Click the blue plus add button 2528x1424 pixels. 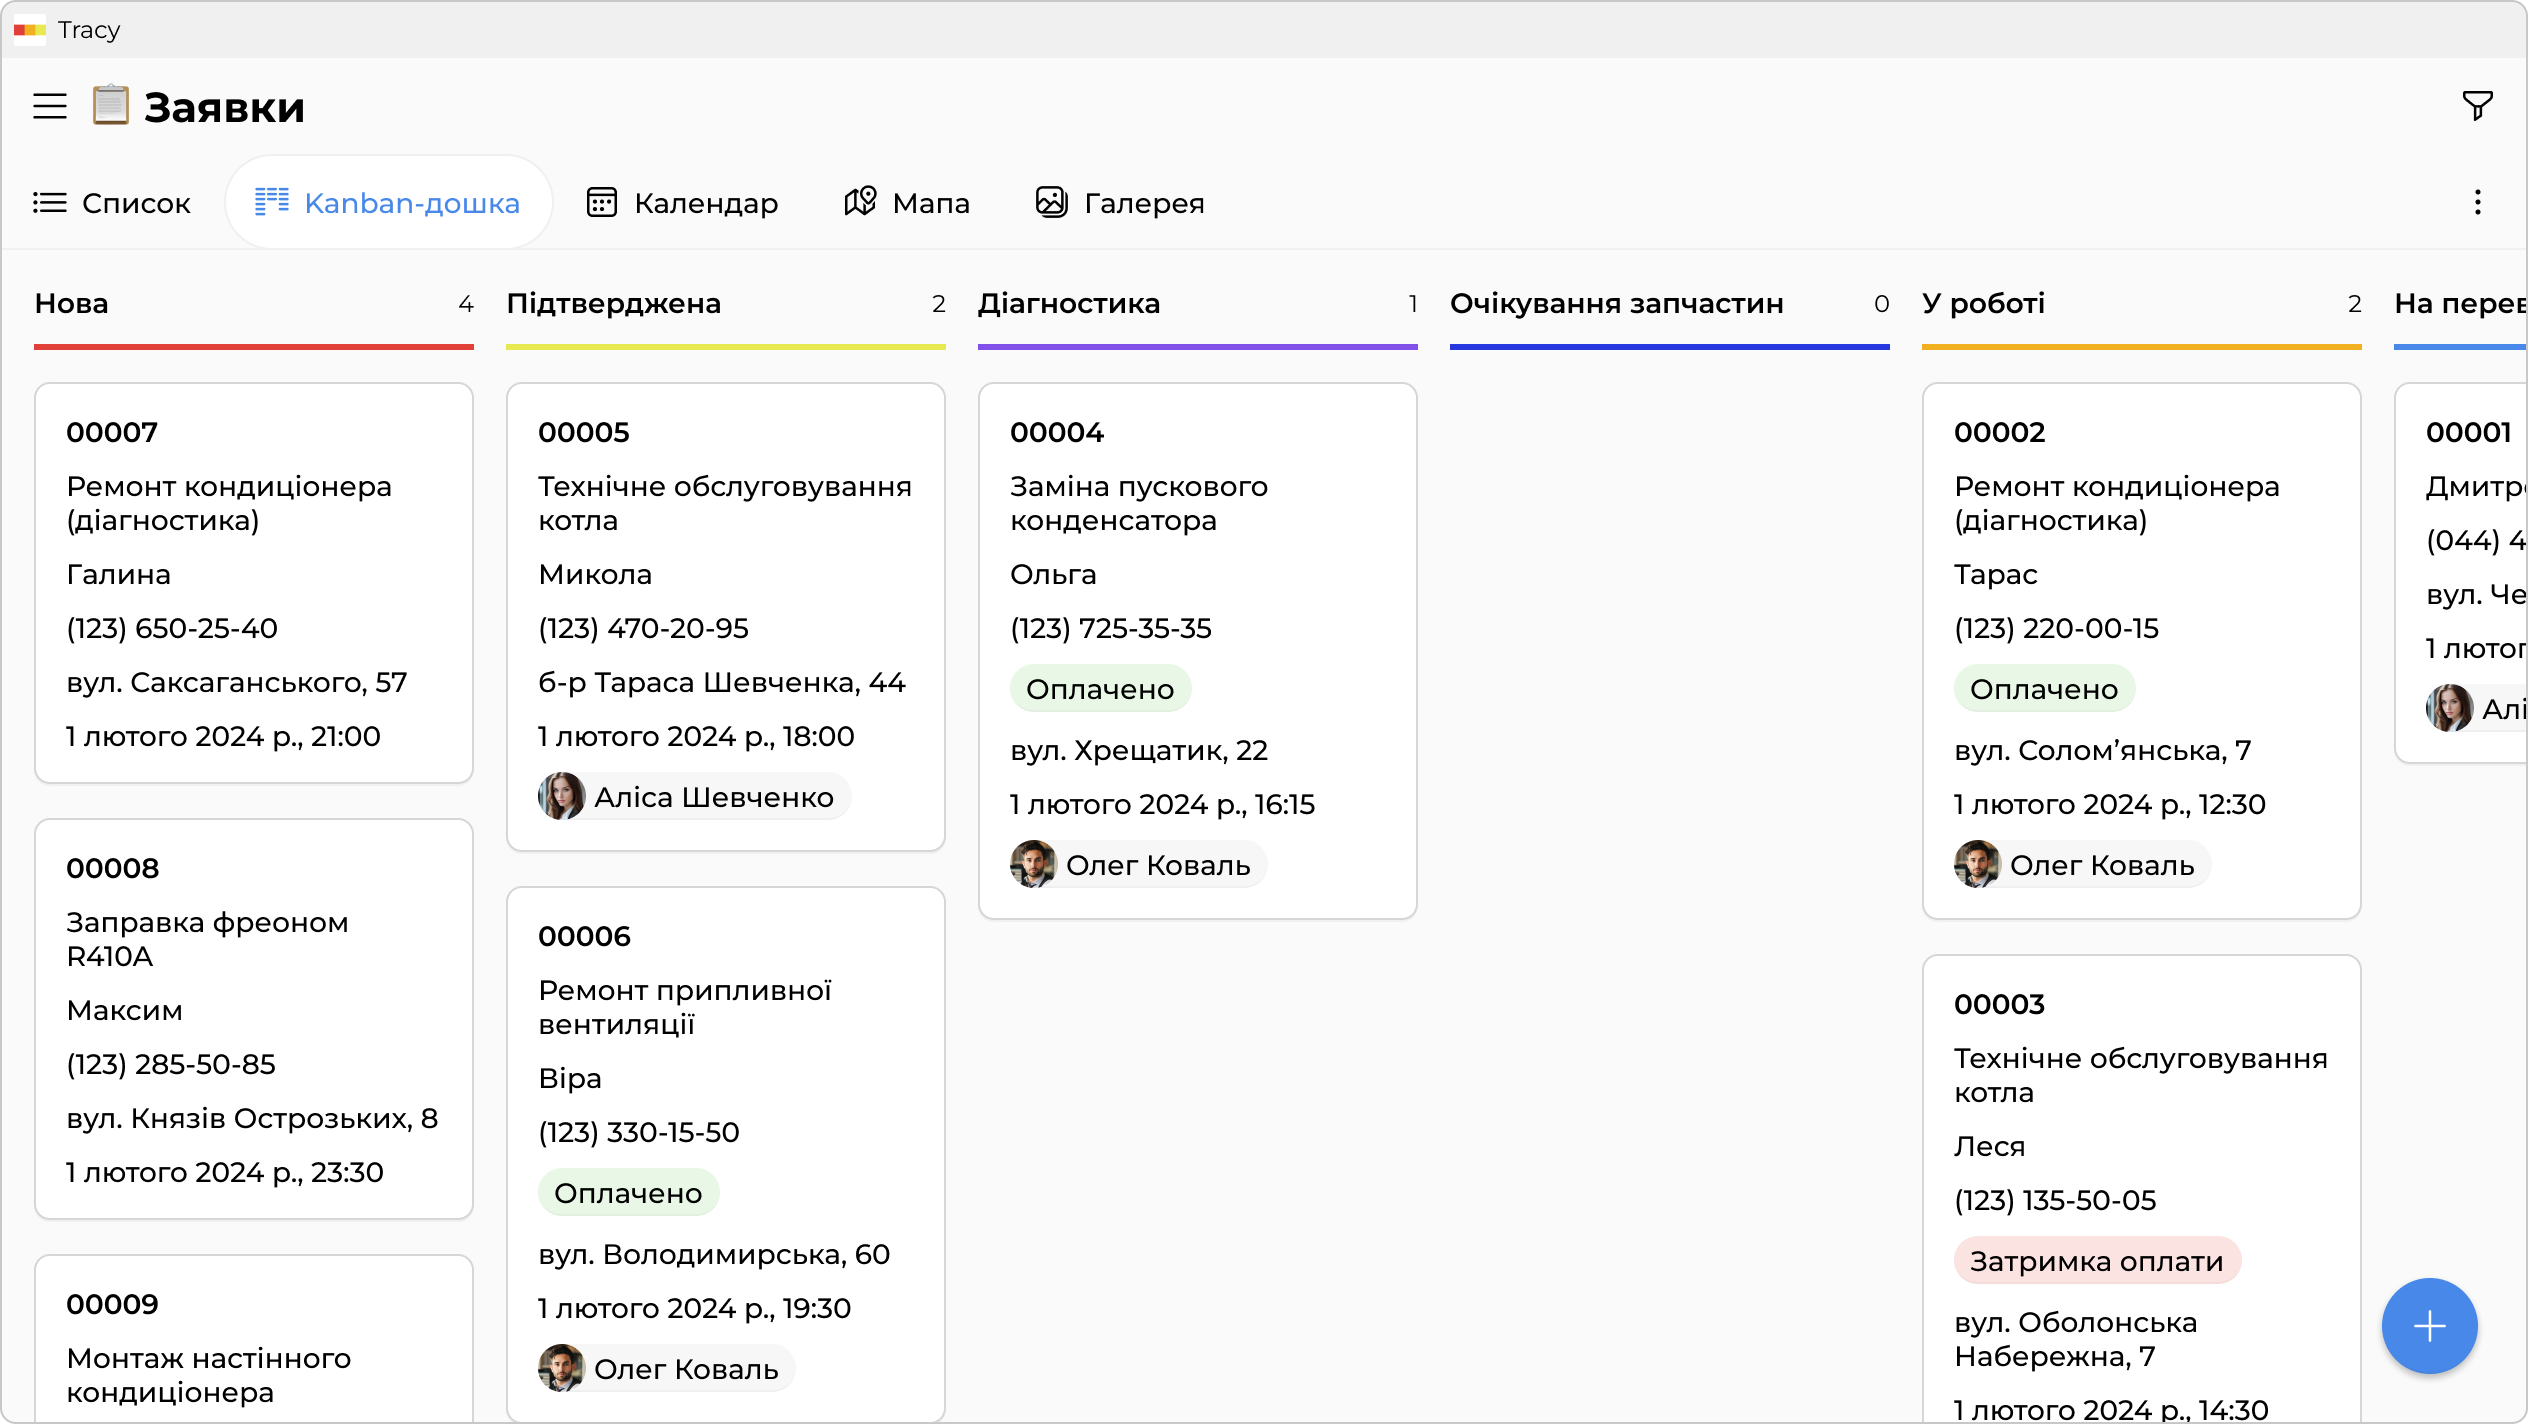(x=2429, y=1326)
